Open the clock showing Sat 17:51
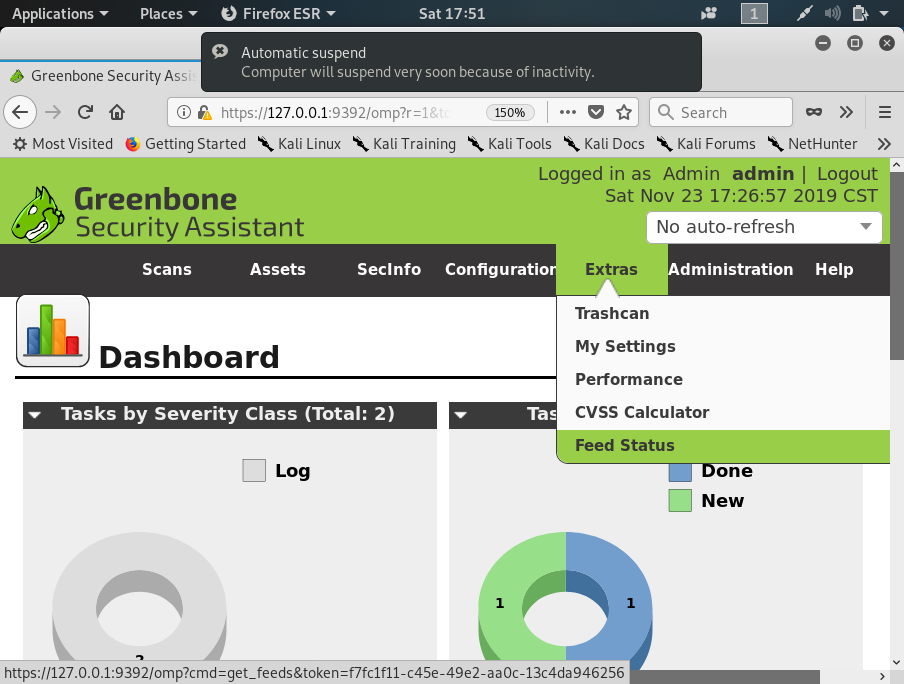Image resolution: width=904 pixels, height=684 pixels. tap(451, 13)
